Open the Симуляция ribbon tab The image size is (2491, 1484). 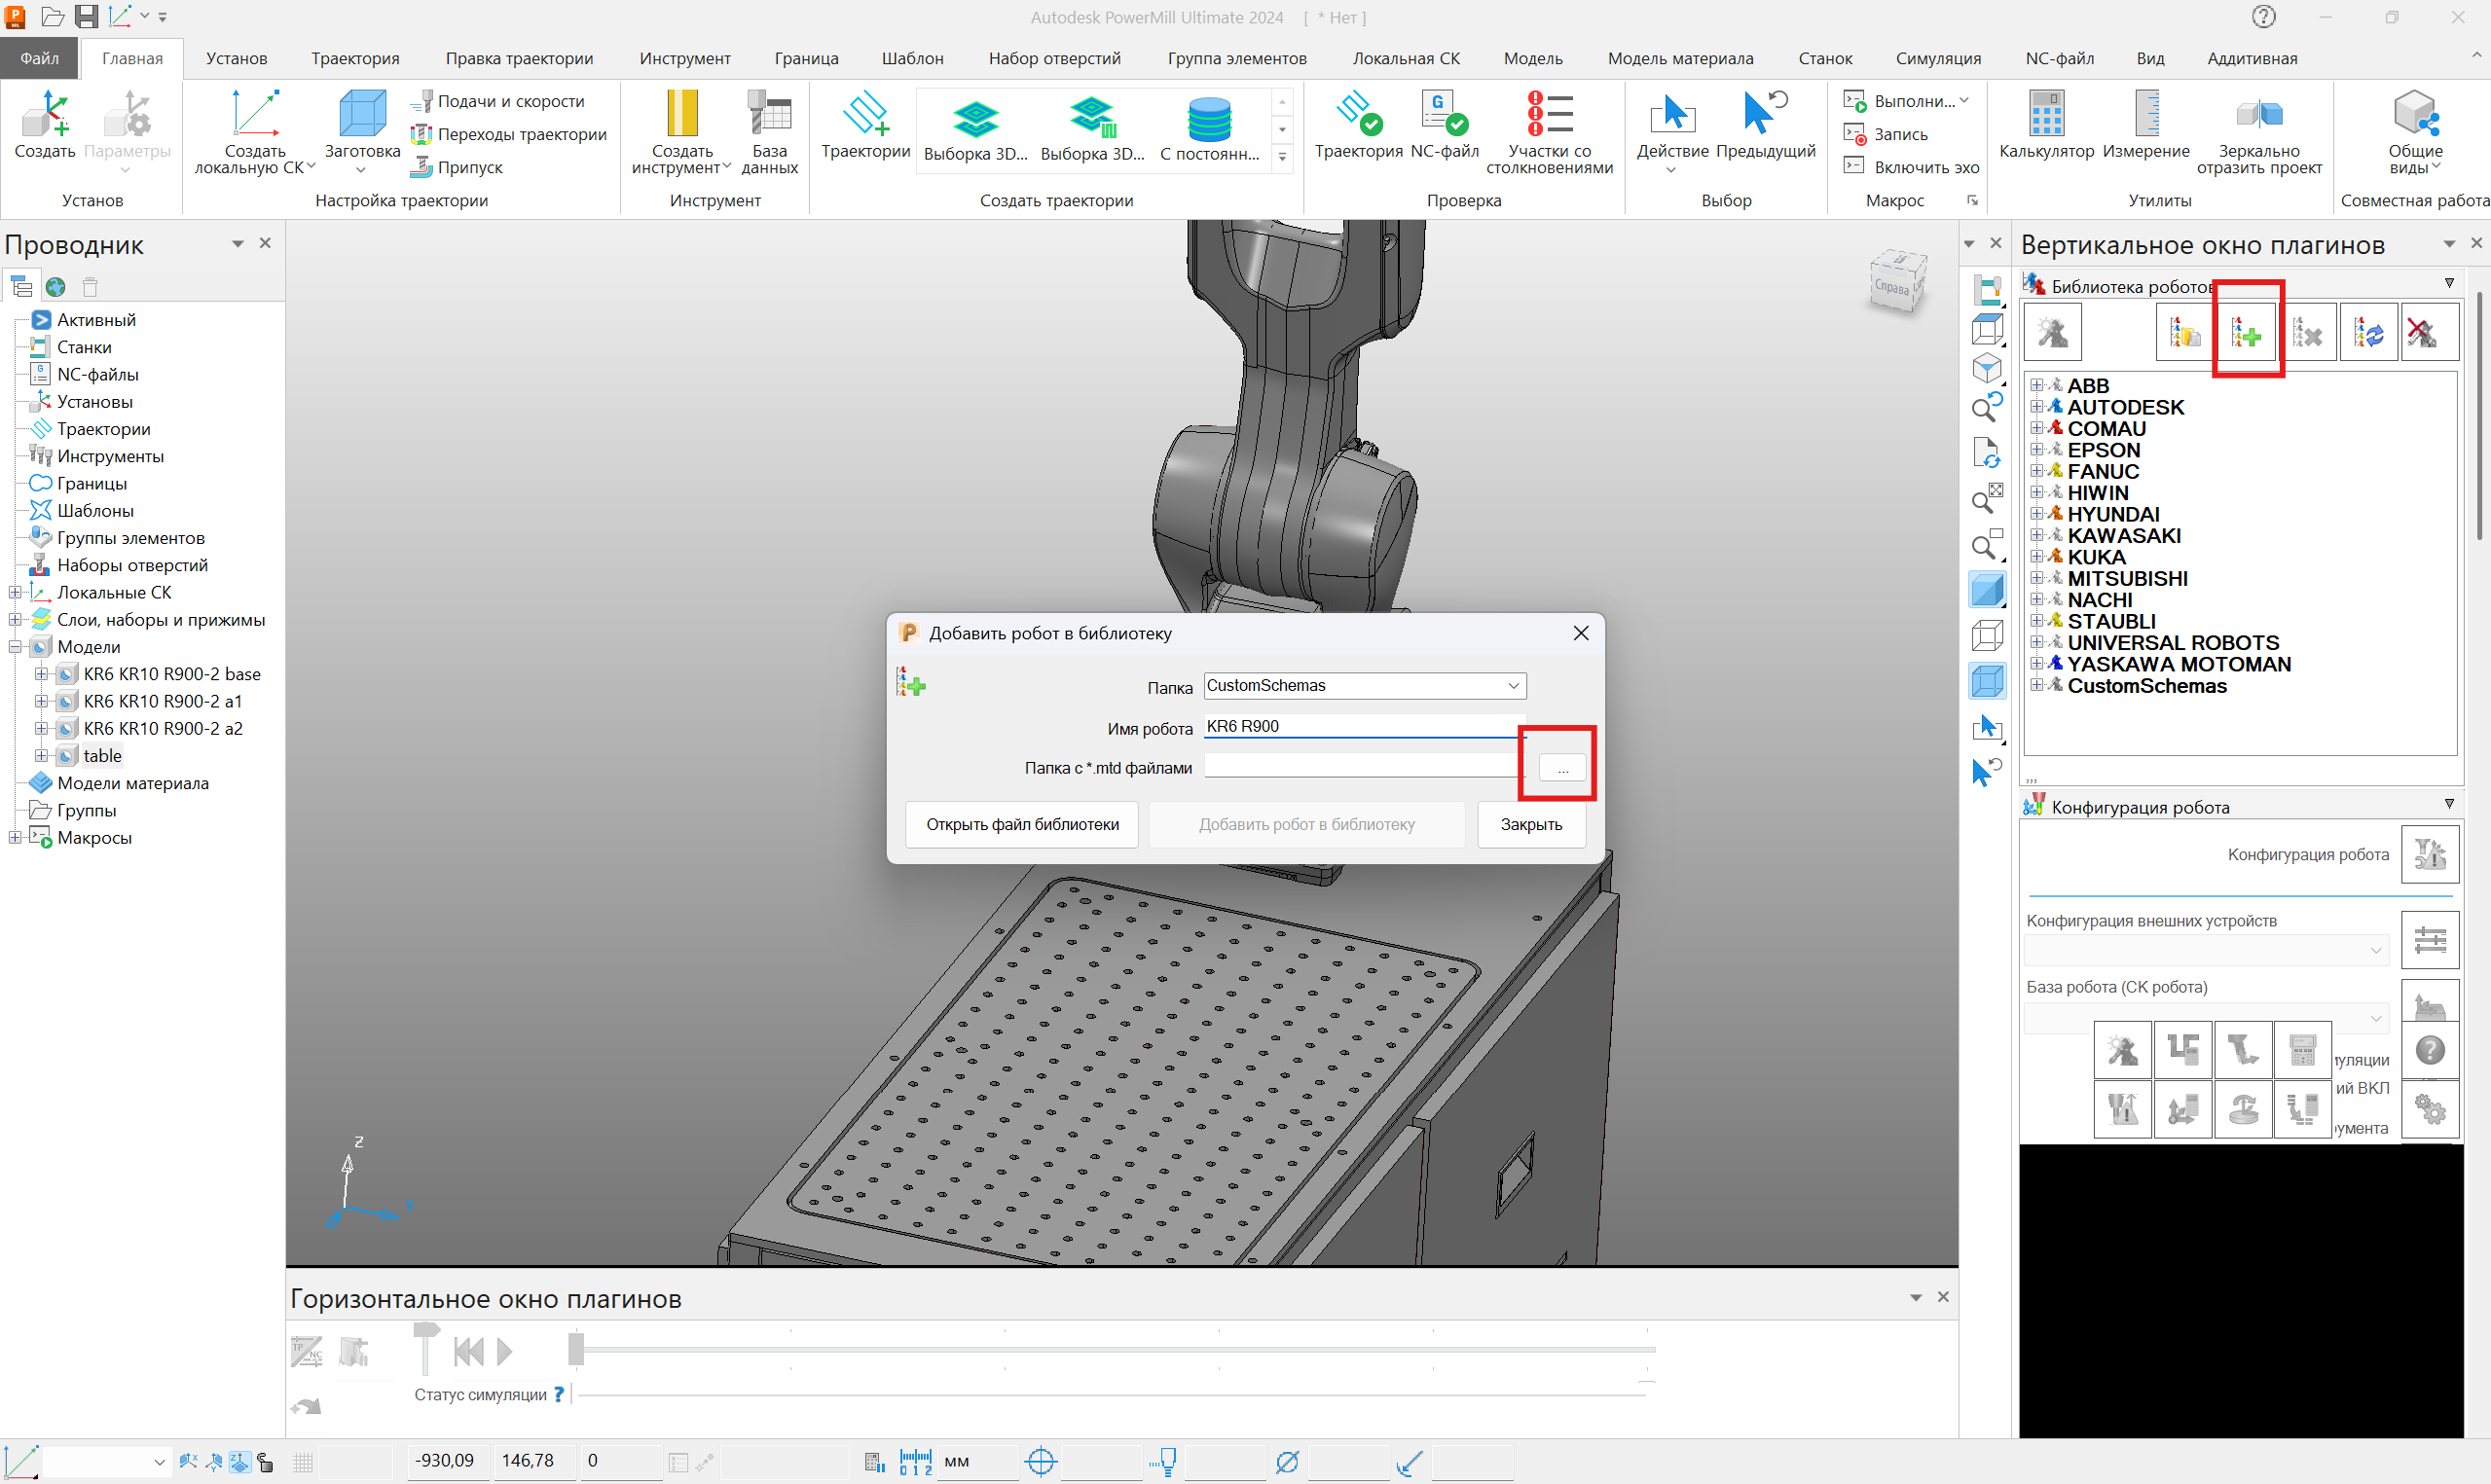1938,58
